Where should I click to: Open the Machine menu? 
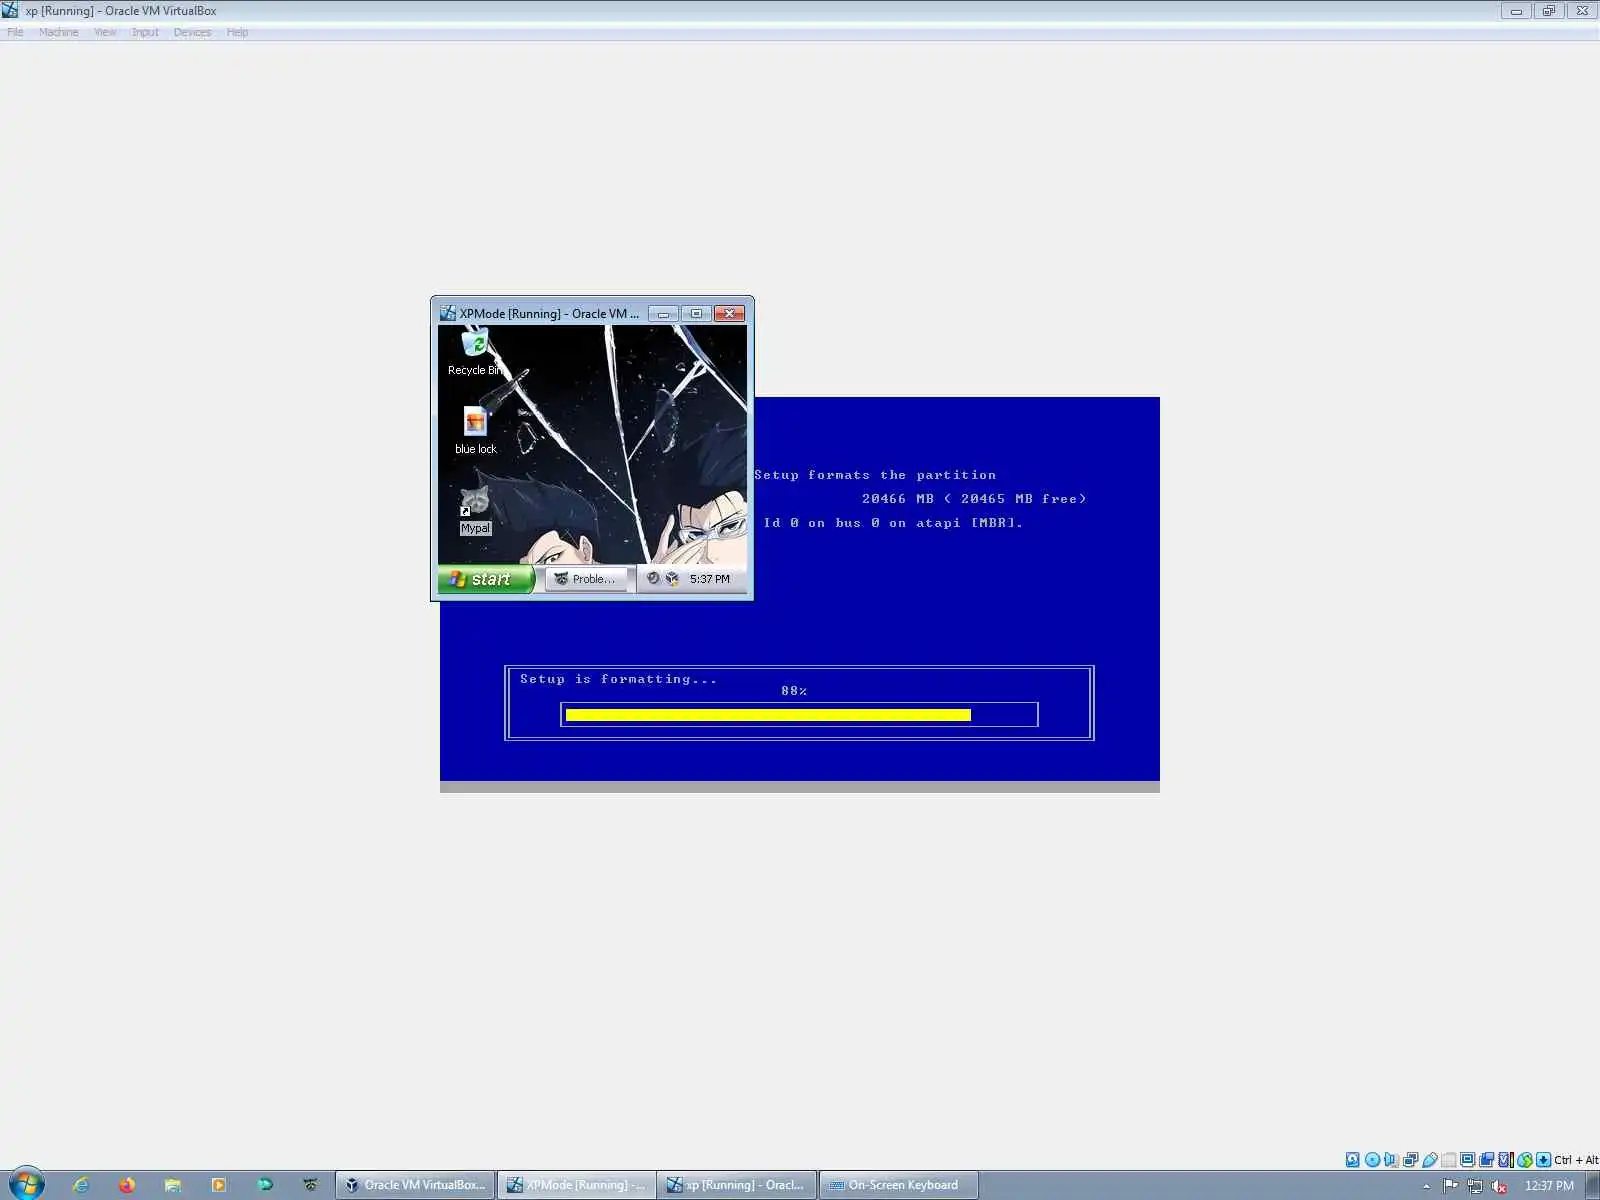click(58, 32)
